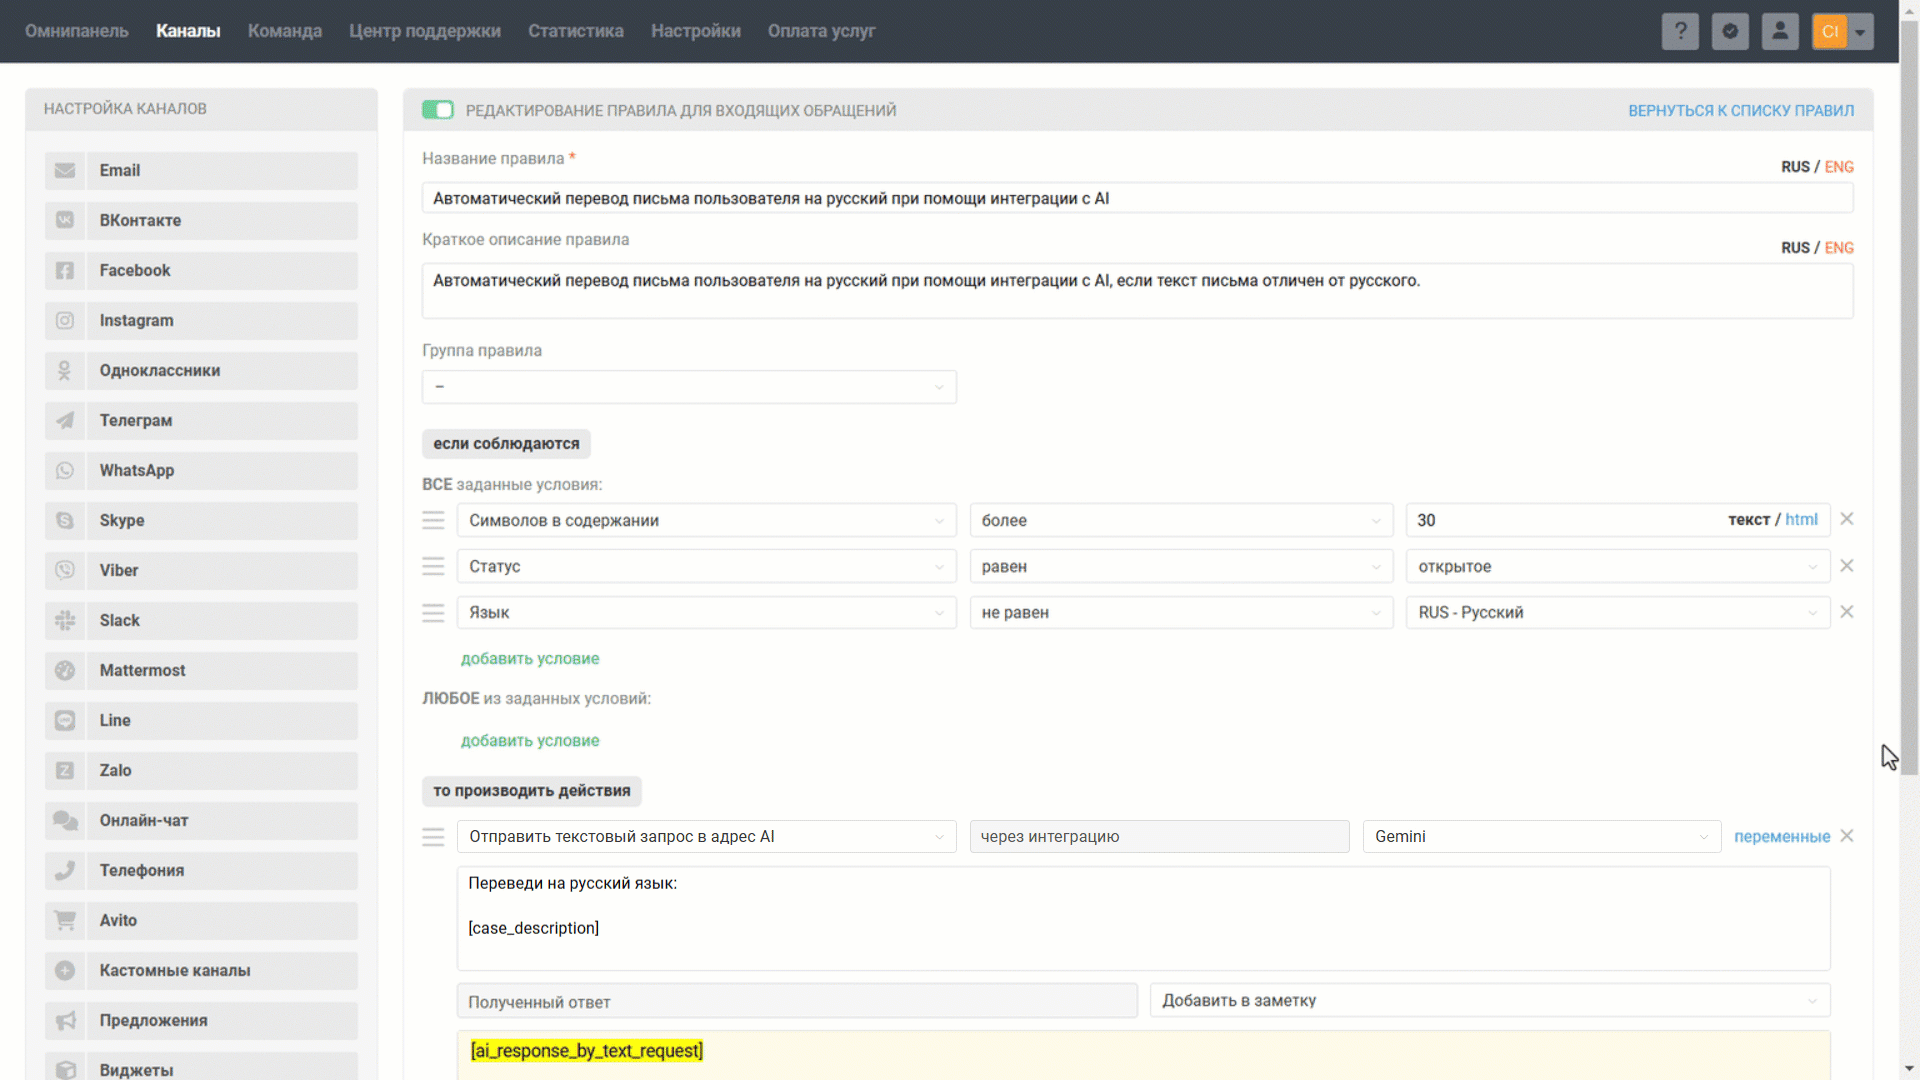Return to the rules list link
This screenshot has height=1080, width=1920.
tap(1740, 111)
